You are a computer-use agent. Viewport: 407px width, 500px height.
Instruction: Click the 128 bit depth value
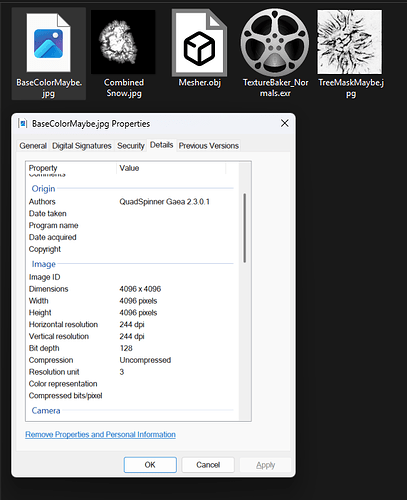pyautogui.click(x=126, y=348)
